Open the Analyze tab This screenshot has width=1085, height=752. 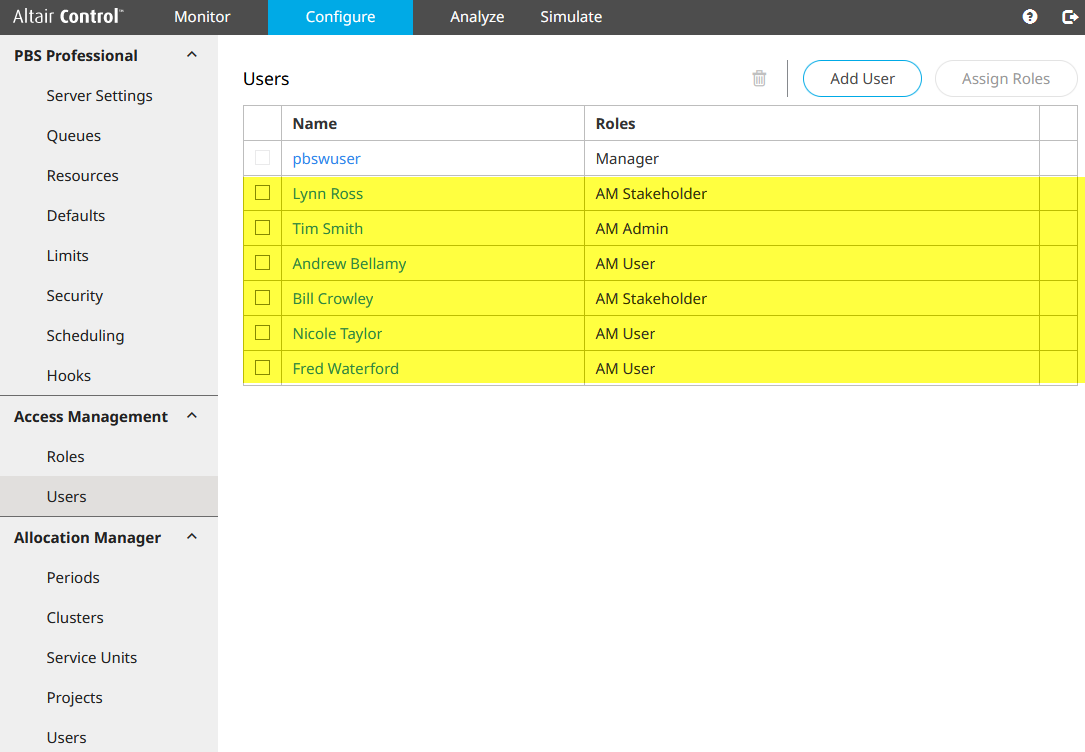pyautogui.click(x=477, y=17)
